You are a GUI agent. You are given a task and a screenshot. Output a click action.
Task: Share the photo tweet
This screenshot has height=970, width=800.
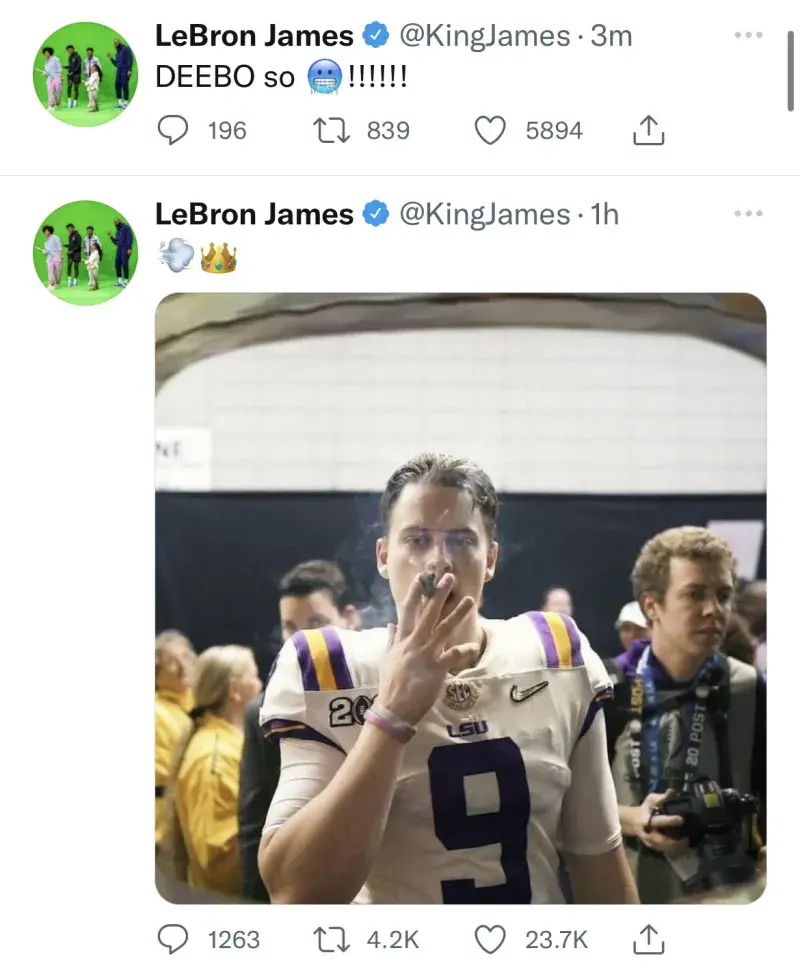[x=650, y=939]
